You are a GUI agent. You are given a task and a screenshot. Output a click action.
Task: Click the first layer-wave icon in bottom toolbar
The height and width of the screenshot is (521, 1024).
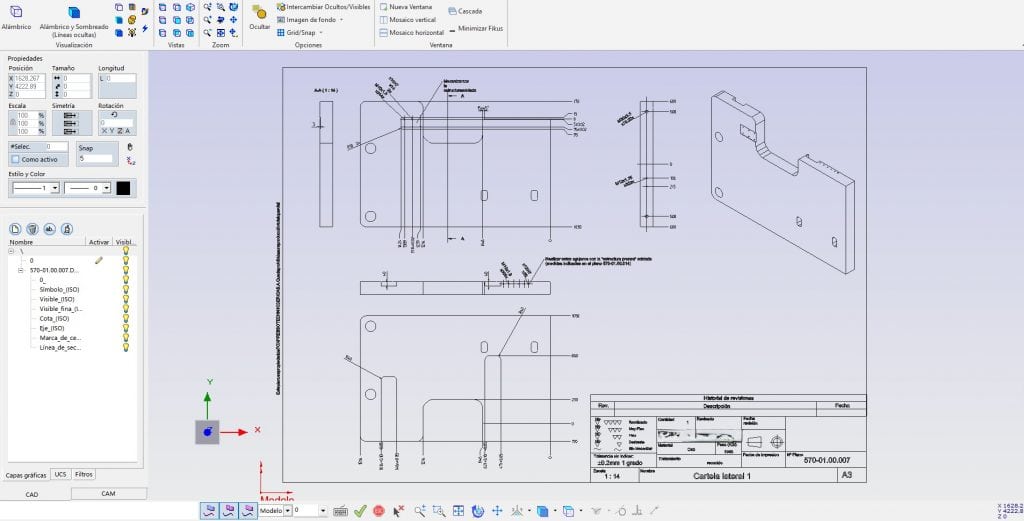click(209, 511)
